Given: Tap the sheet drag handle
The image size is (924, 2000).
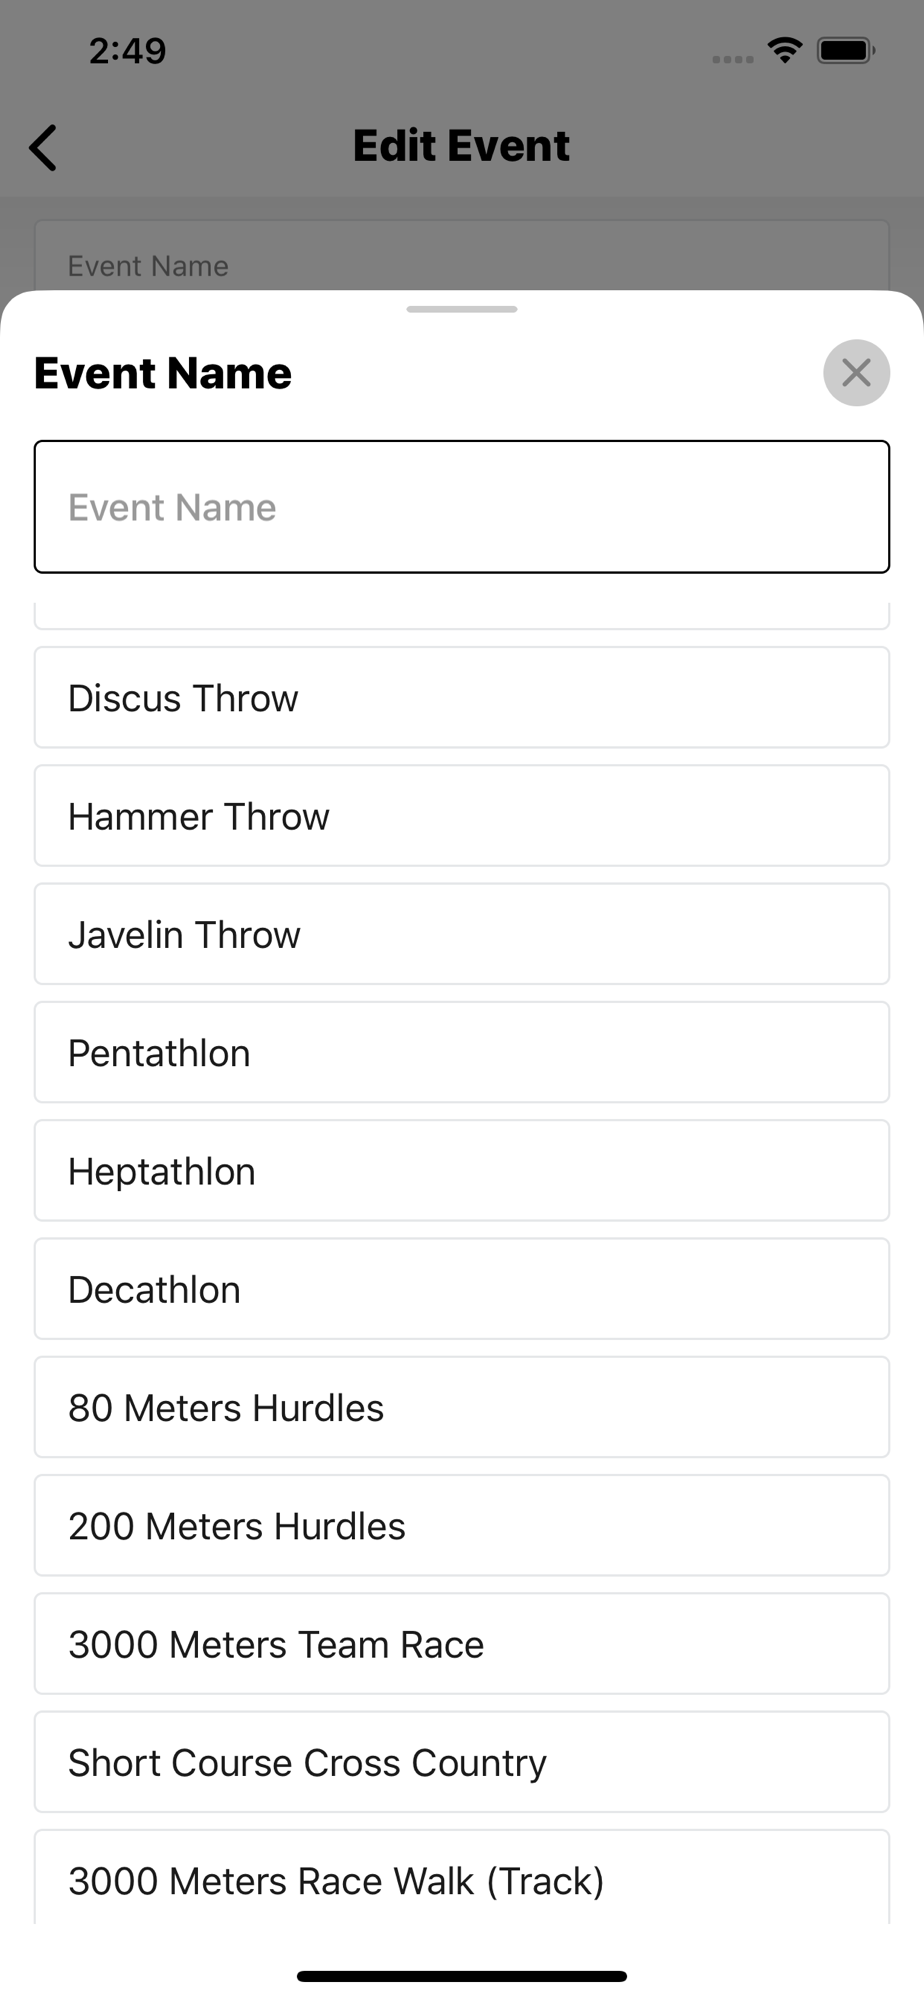Looking at the screenshot, I should coord(462,309).
